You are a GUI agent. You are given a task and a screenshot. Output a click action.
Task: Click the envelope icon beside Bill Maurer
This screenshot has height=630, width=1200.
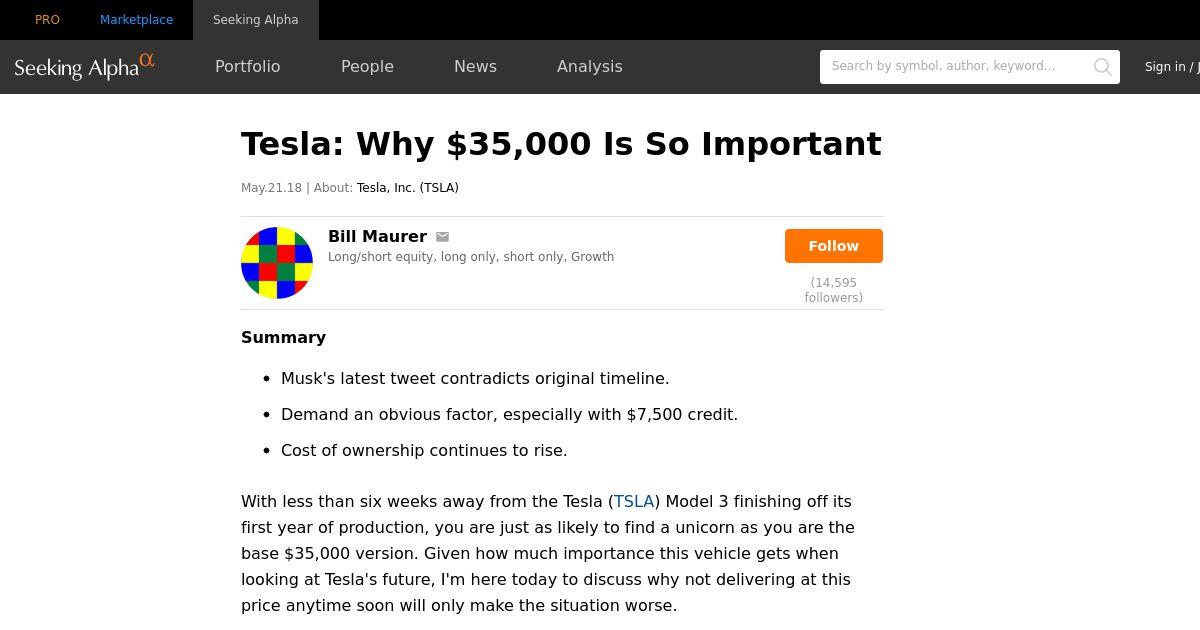(x=442, y=237)
